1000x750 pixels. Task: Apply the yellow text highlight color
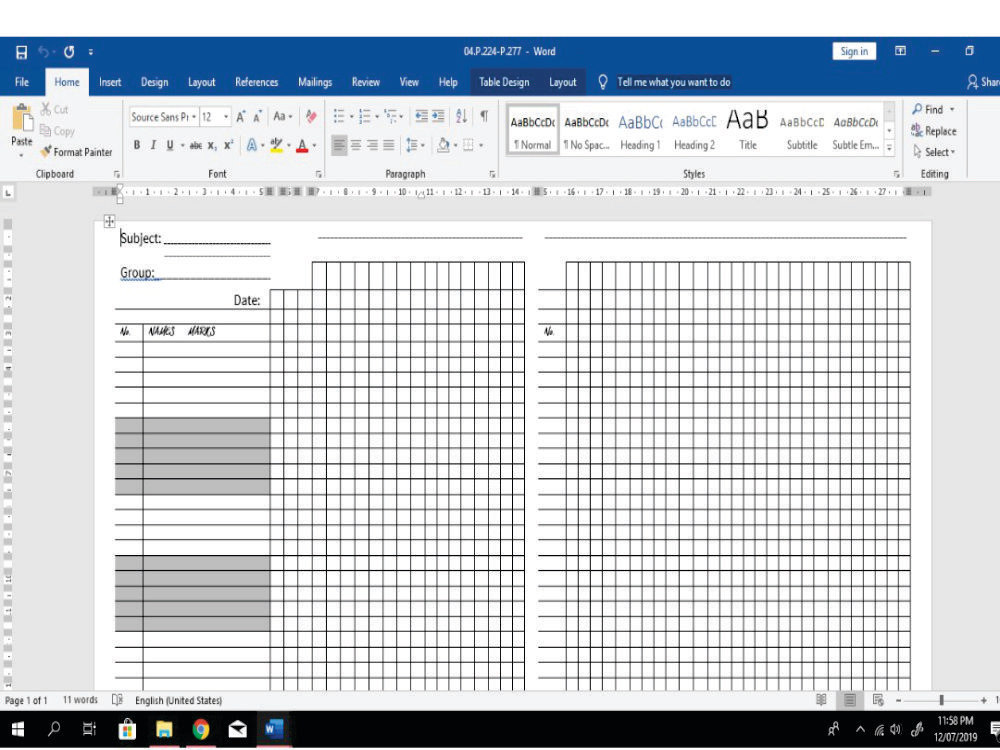pyautogui.click(x=276, y=145)
